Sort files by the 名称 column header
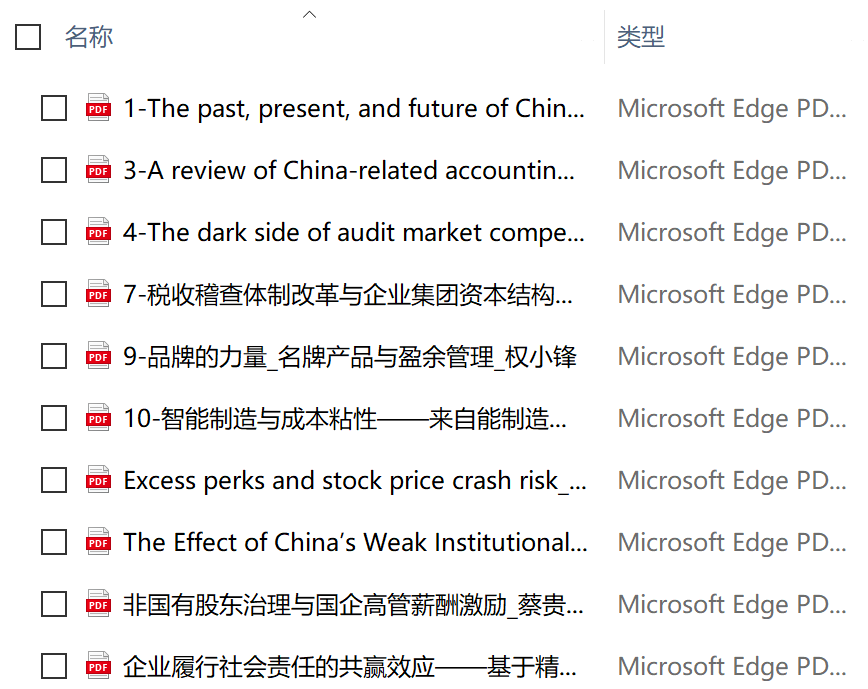868x689 pixels. tap(89, 37)
